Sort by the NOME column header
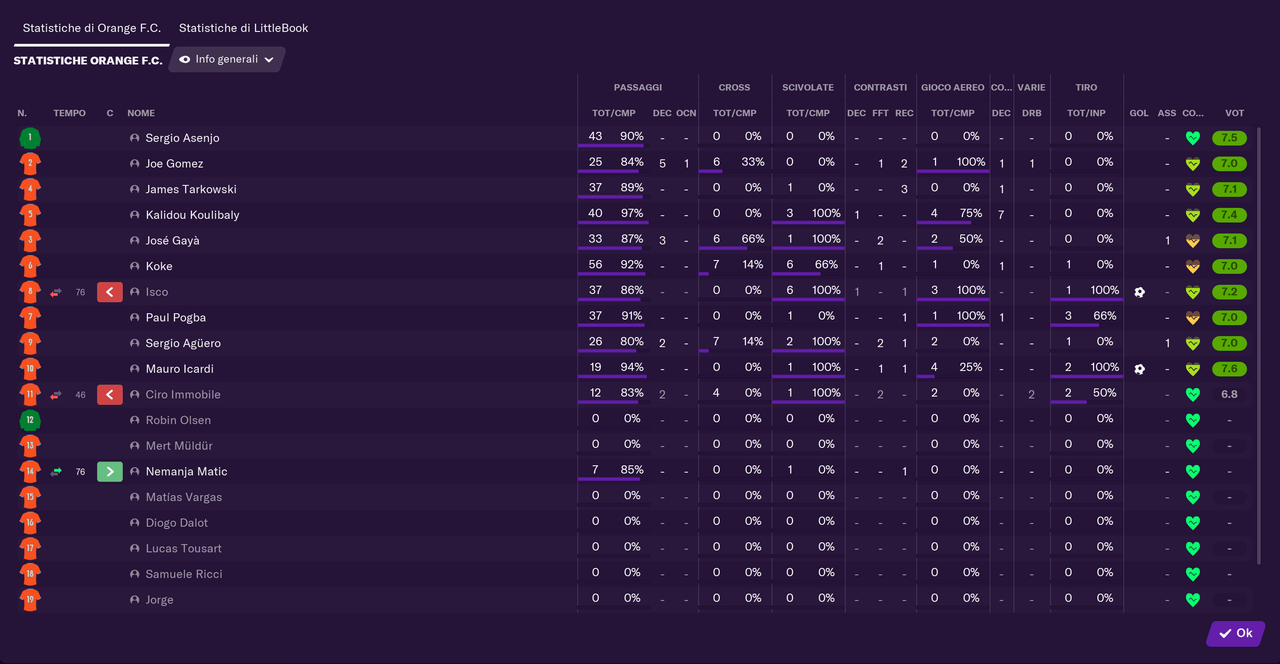This screenshot has height=664, width=1280. (x=141, y=113)
